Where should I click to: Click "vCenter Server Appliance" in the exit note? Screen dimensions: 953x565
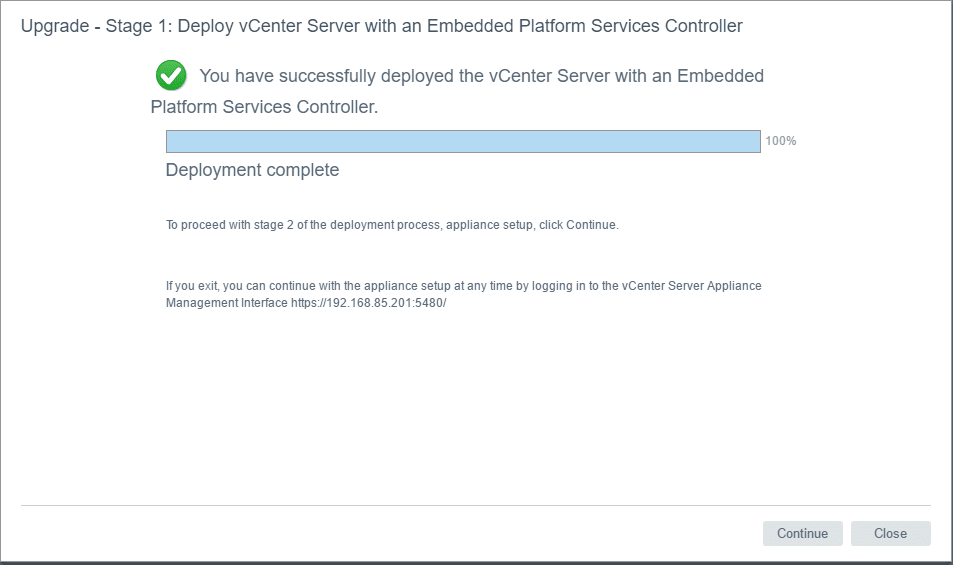point(692,286)
